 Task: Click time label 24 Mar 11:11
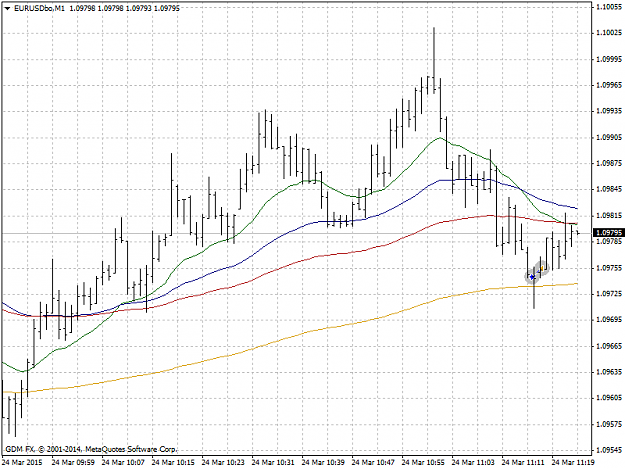point(523,462)
